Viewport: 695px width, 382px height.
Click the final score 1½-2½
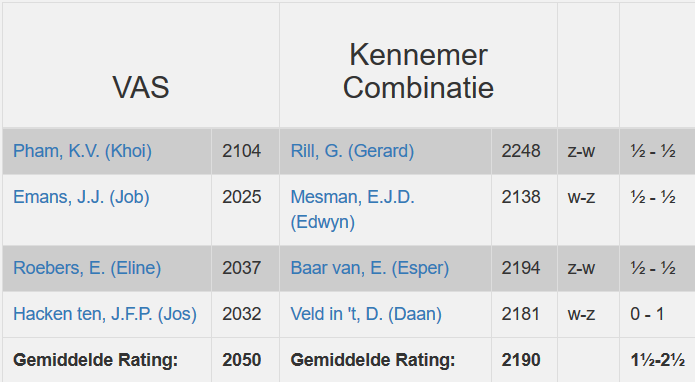(658, 360)
